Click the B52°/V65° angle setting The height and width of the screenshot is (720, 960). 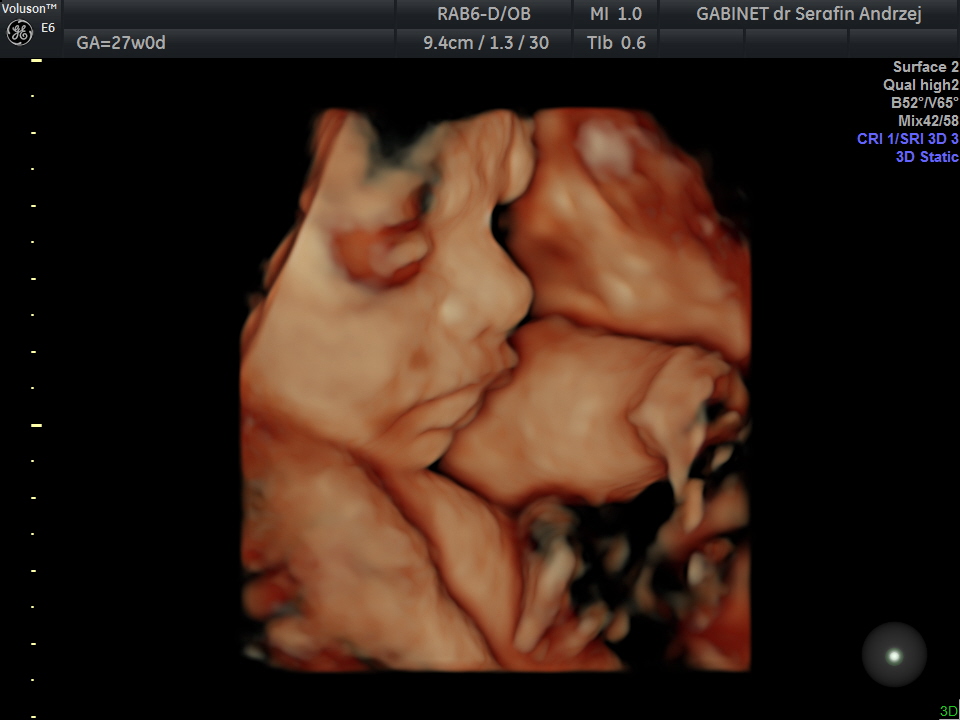pyautogui.click(x=924, y=103)
